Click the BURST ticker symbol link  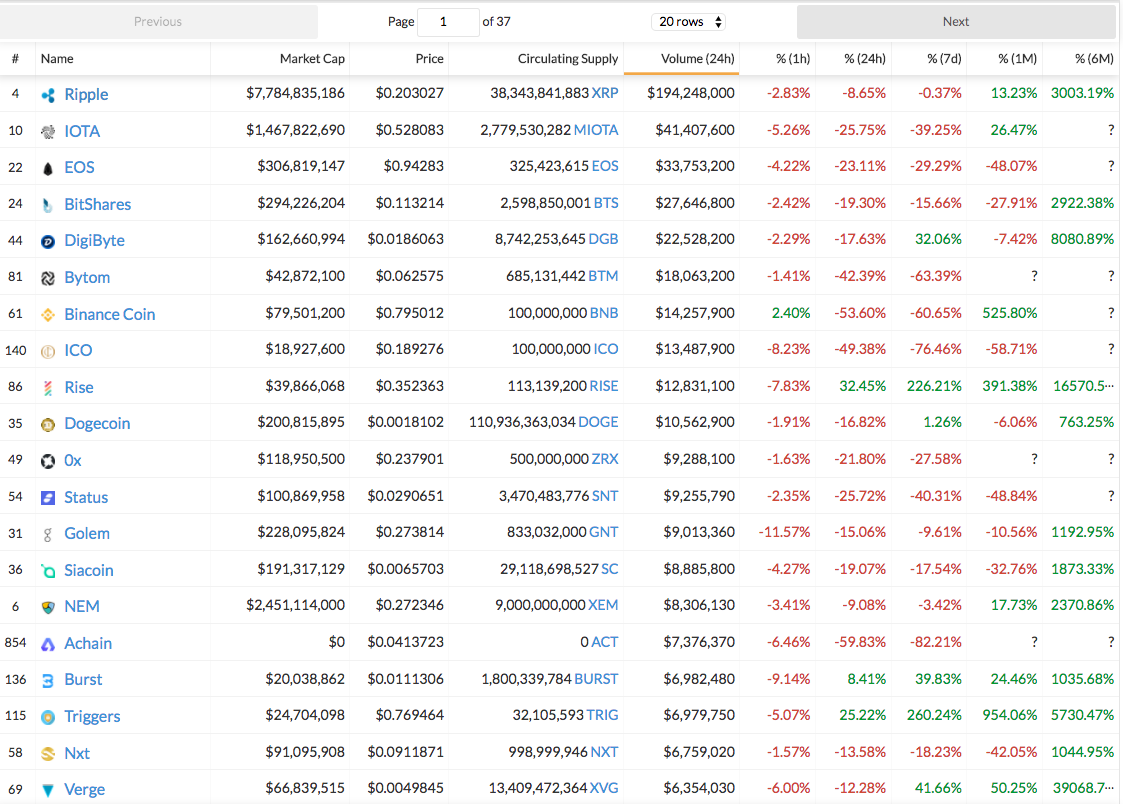pos(597,679)
